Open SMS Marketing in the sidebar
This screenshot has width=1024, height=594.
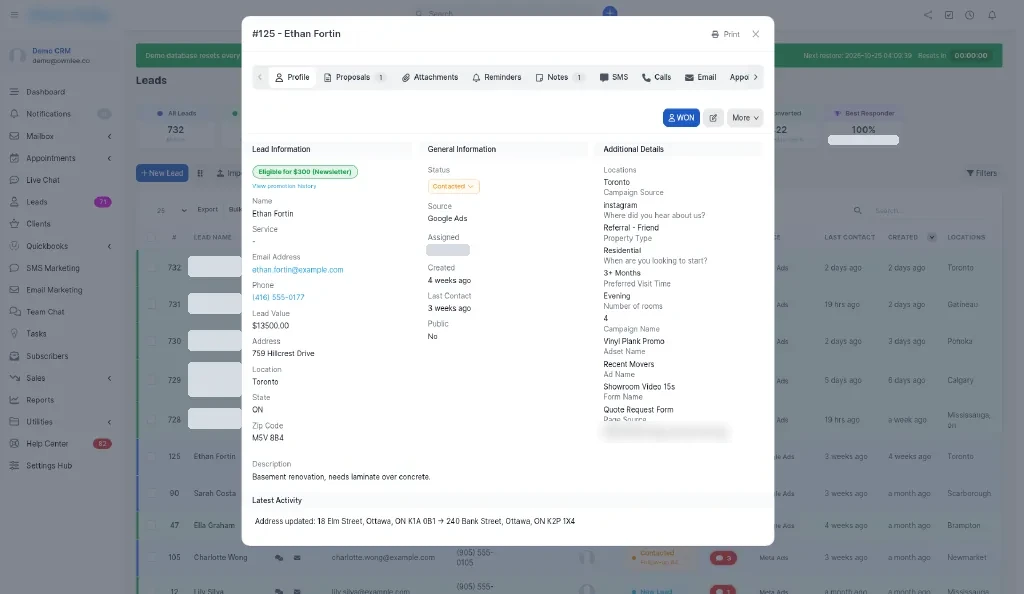point(52,268)
